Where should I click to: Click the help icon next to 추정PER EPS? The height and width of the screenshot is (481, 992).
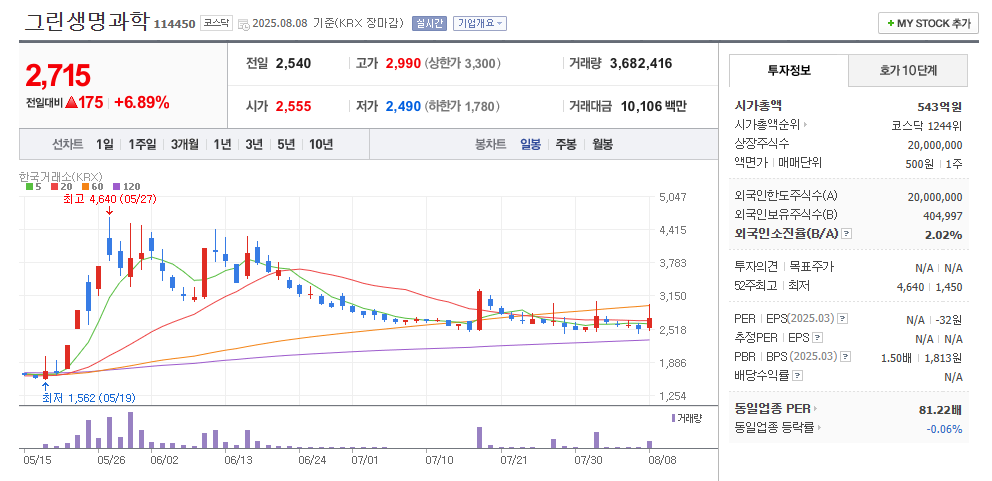[817, 337]
